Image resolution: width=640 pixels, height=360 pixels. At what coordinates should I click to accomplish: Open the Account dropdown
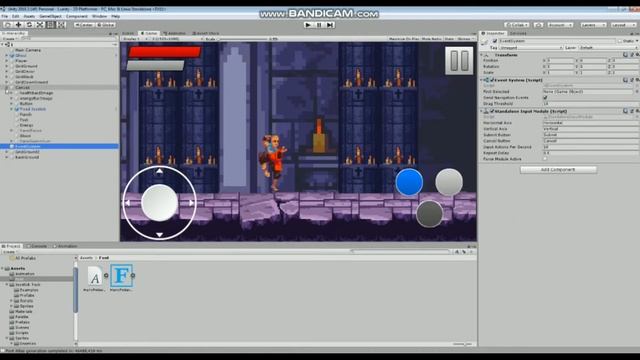click(x=560, y=25)
